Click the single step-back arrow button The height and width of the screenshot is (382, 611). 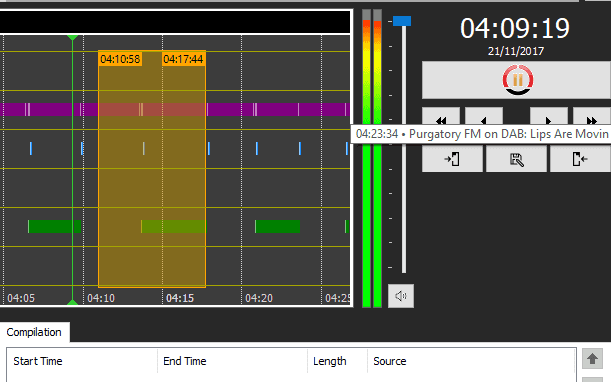tap(484, 117)
